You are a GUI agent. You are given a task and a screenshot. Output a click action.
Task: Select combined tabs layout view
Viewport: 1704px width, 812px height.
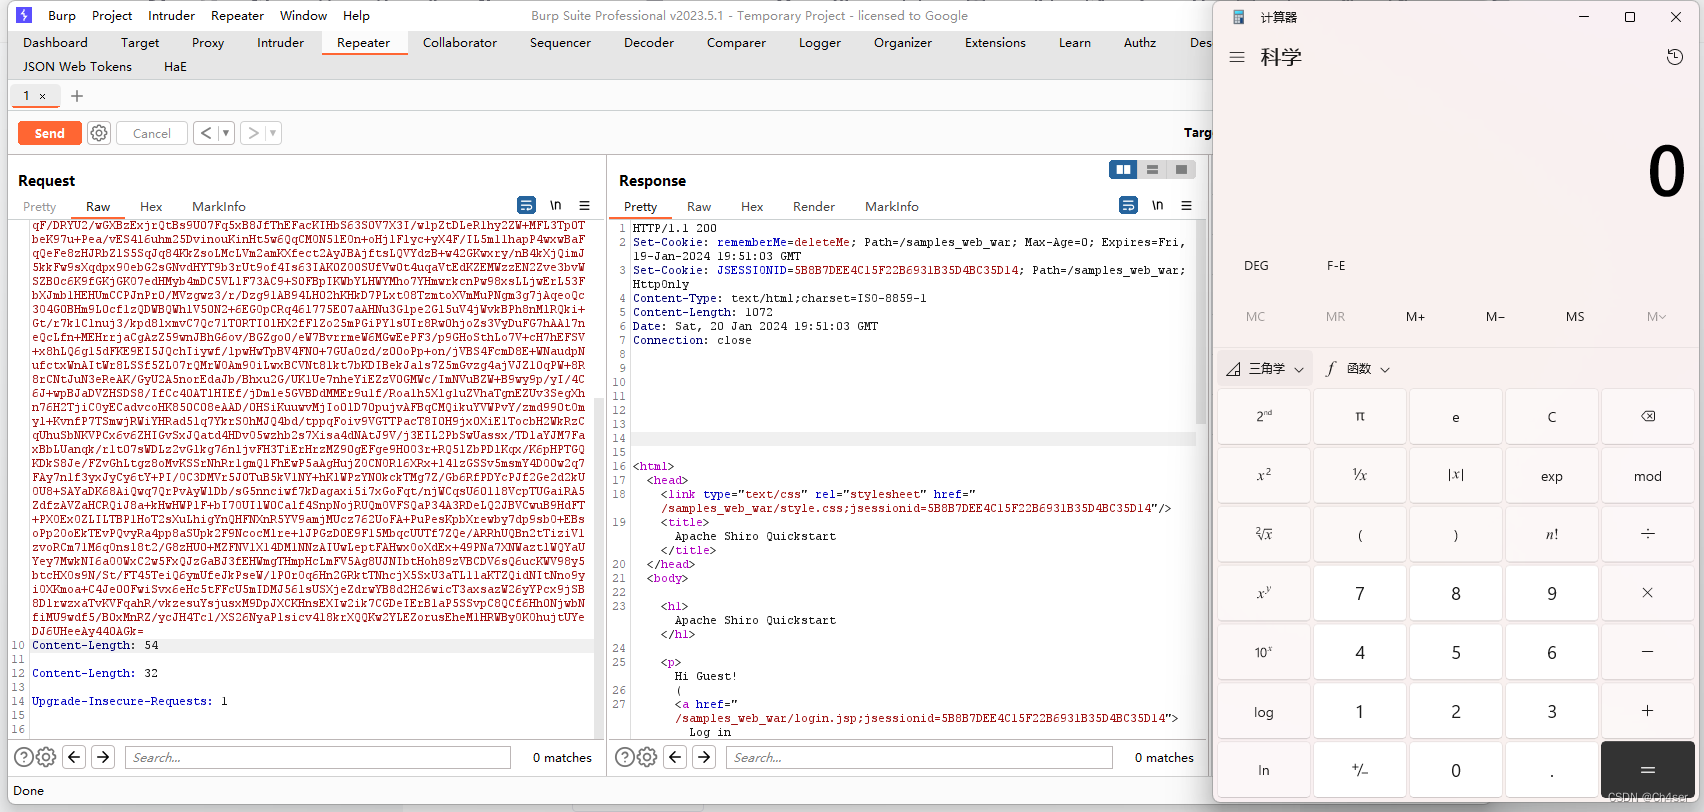pyautogui.click(x=1181, y=170)
